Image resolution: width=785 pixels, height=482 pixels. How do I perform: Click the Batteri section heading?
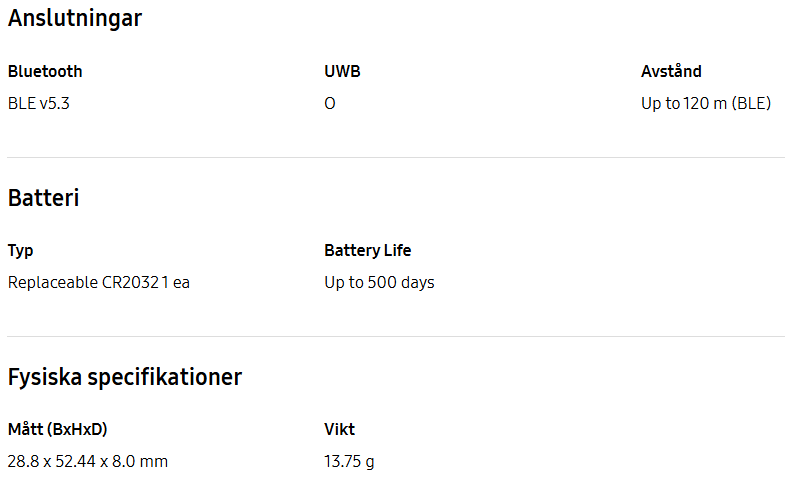coord(44,198)
